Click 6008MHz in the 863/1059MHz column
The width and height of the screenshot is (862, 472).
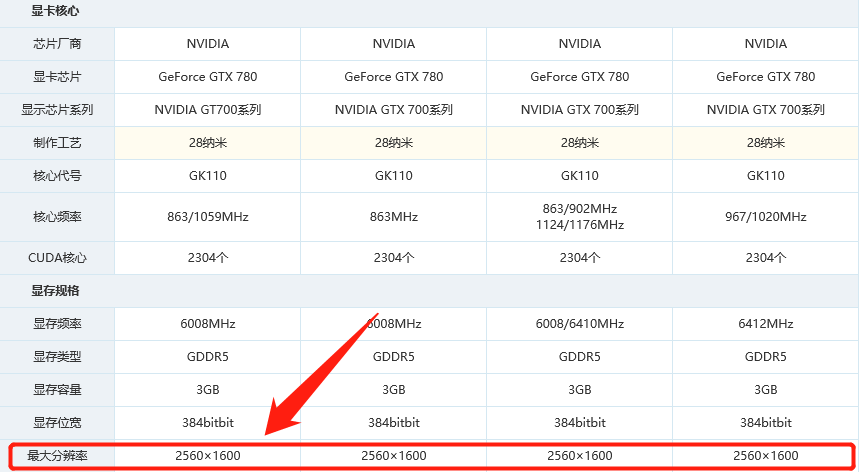click(x=208, y=324)
